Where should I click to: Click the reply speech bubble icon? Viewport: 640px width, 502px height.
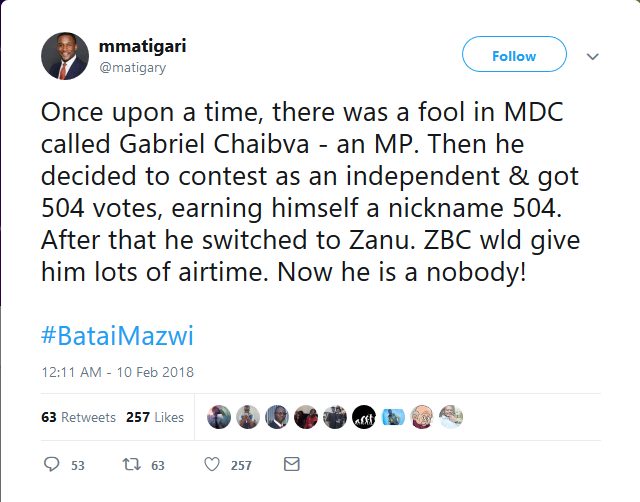(53, 465)
